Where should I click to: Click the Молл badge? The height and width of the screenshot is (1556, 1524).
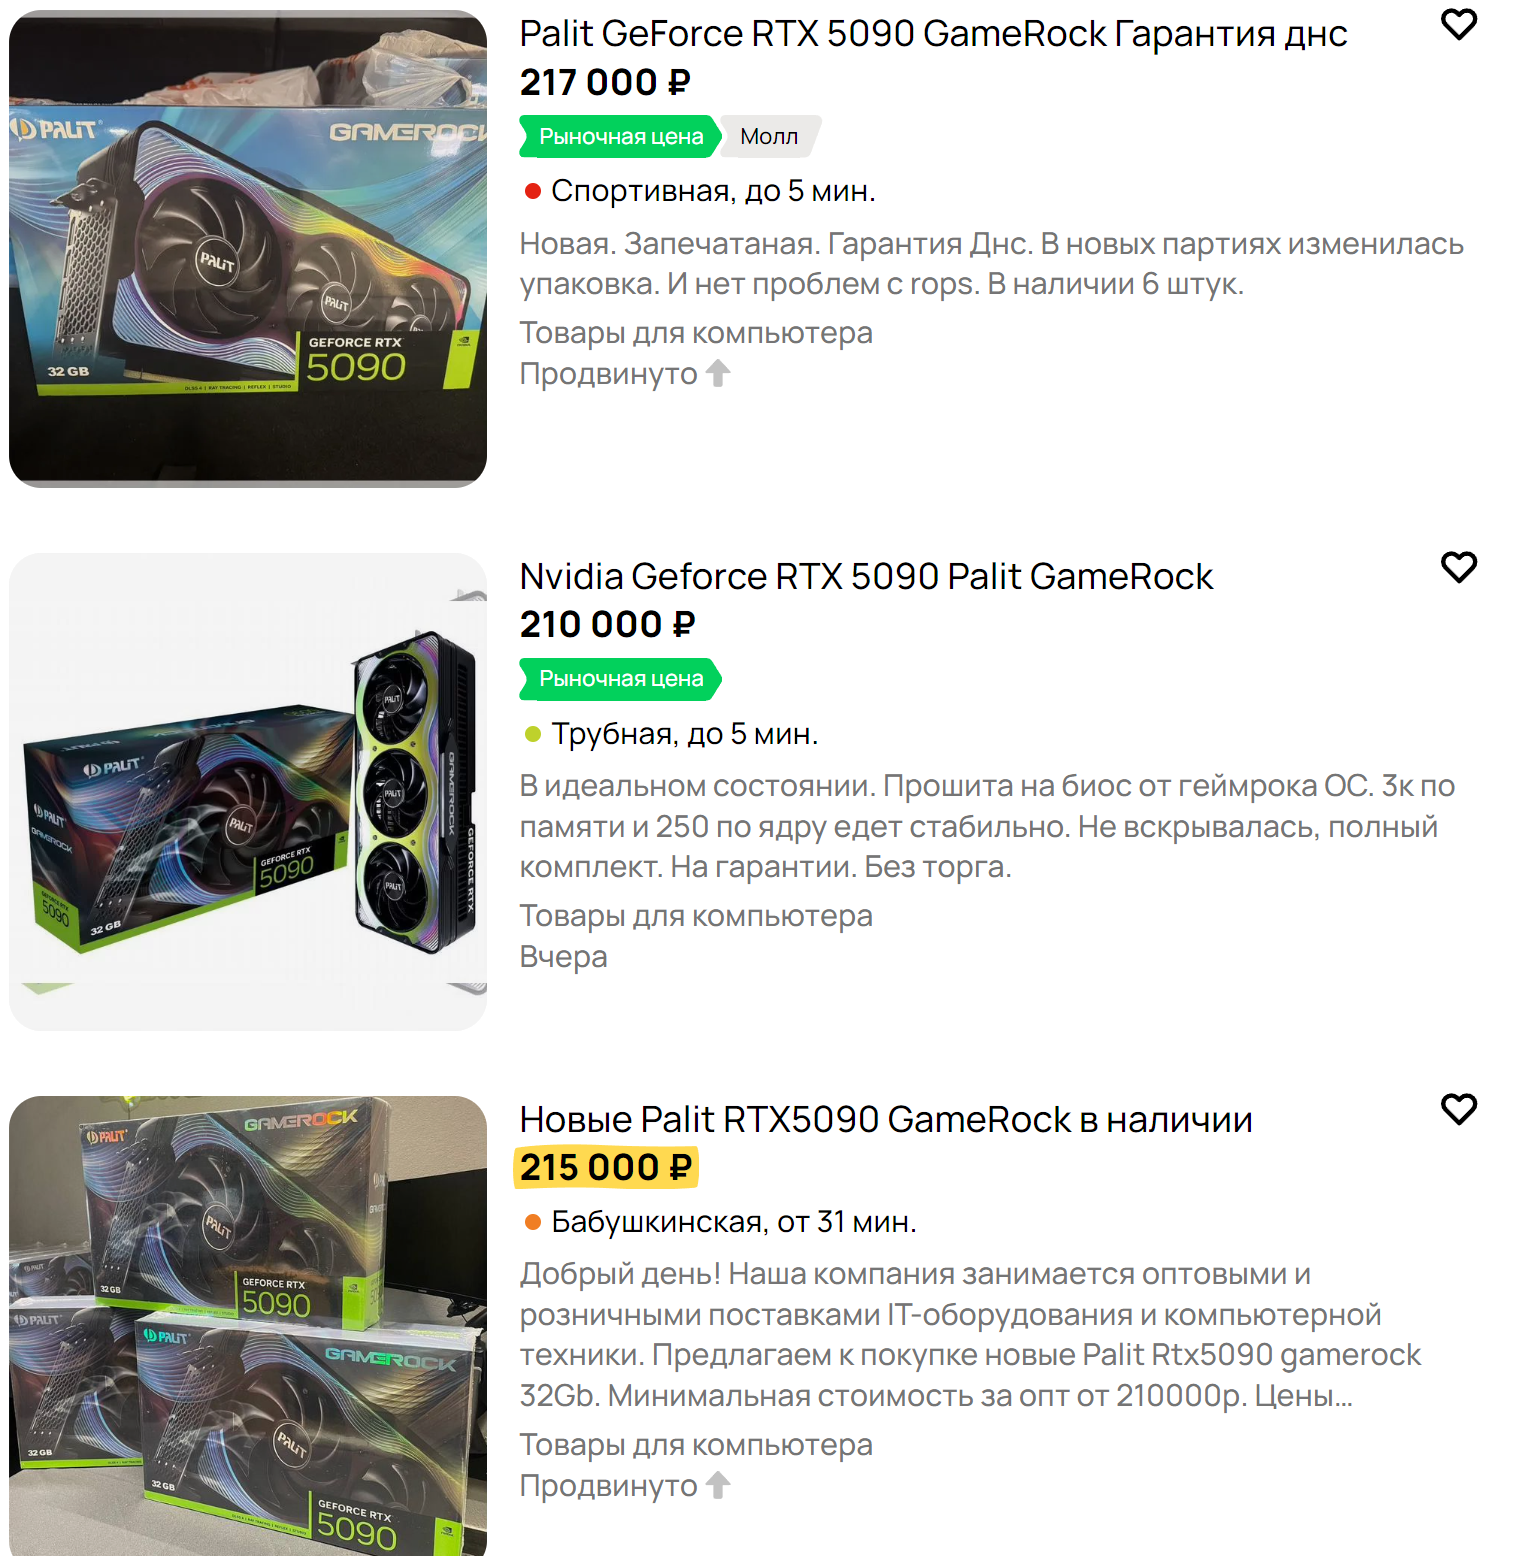770,137
